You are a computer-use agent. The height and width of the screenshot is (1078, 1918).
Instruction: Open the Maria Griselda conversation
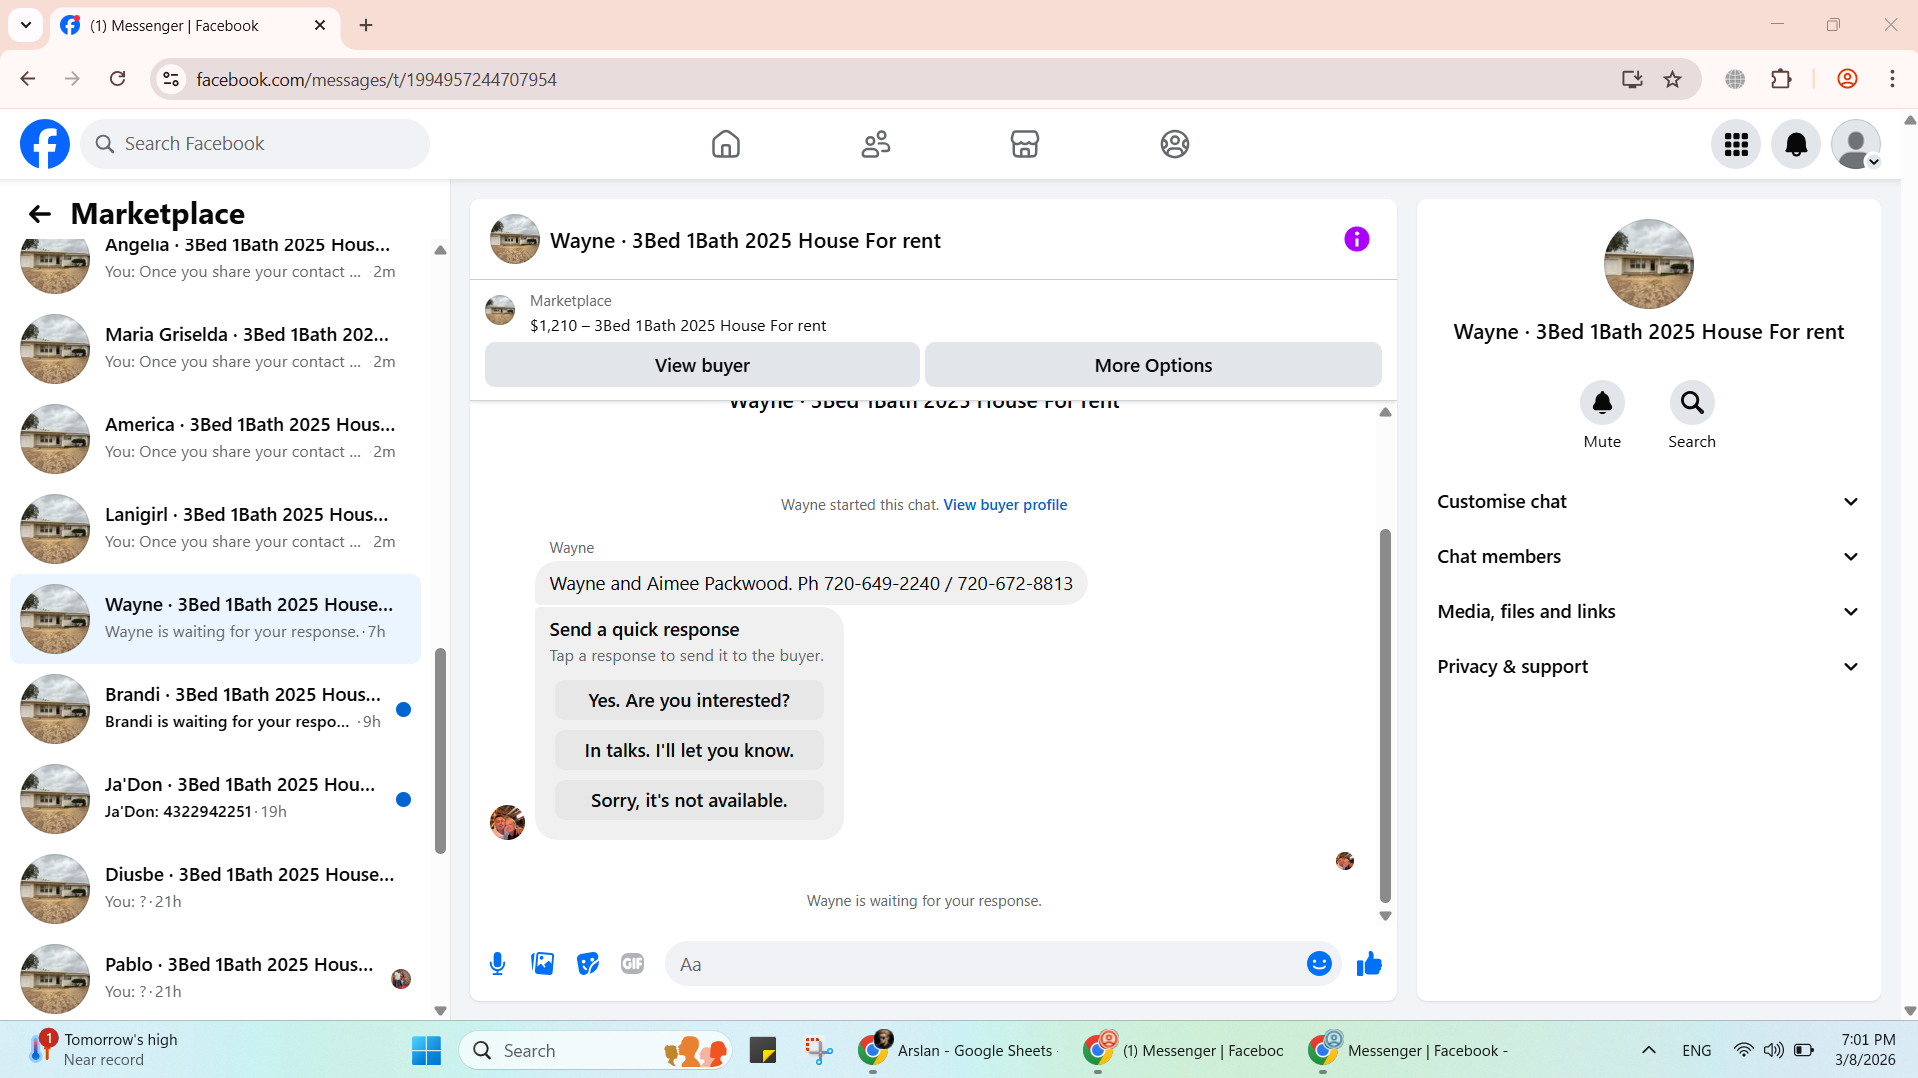point(215,349)
